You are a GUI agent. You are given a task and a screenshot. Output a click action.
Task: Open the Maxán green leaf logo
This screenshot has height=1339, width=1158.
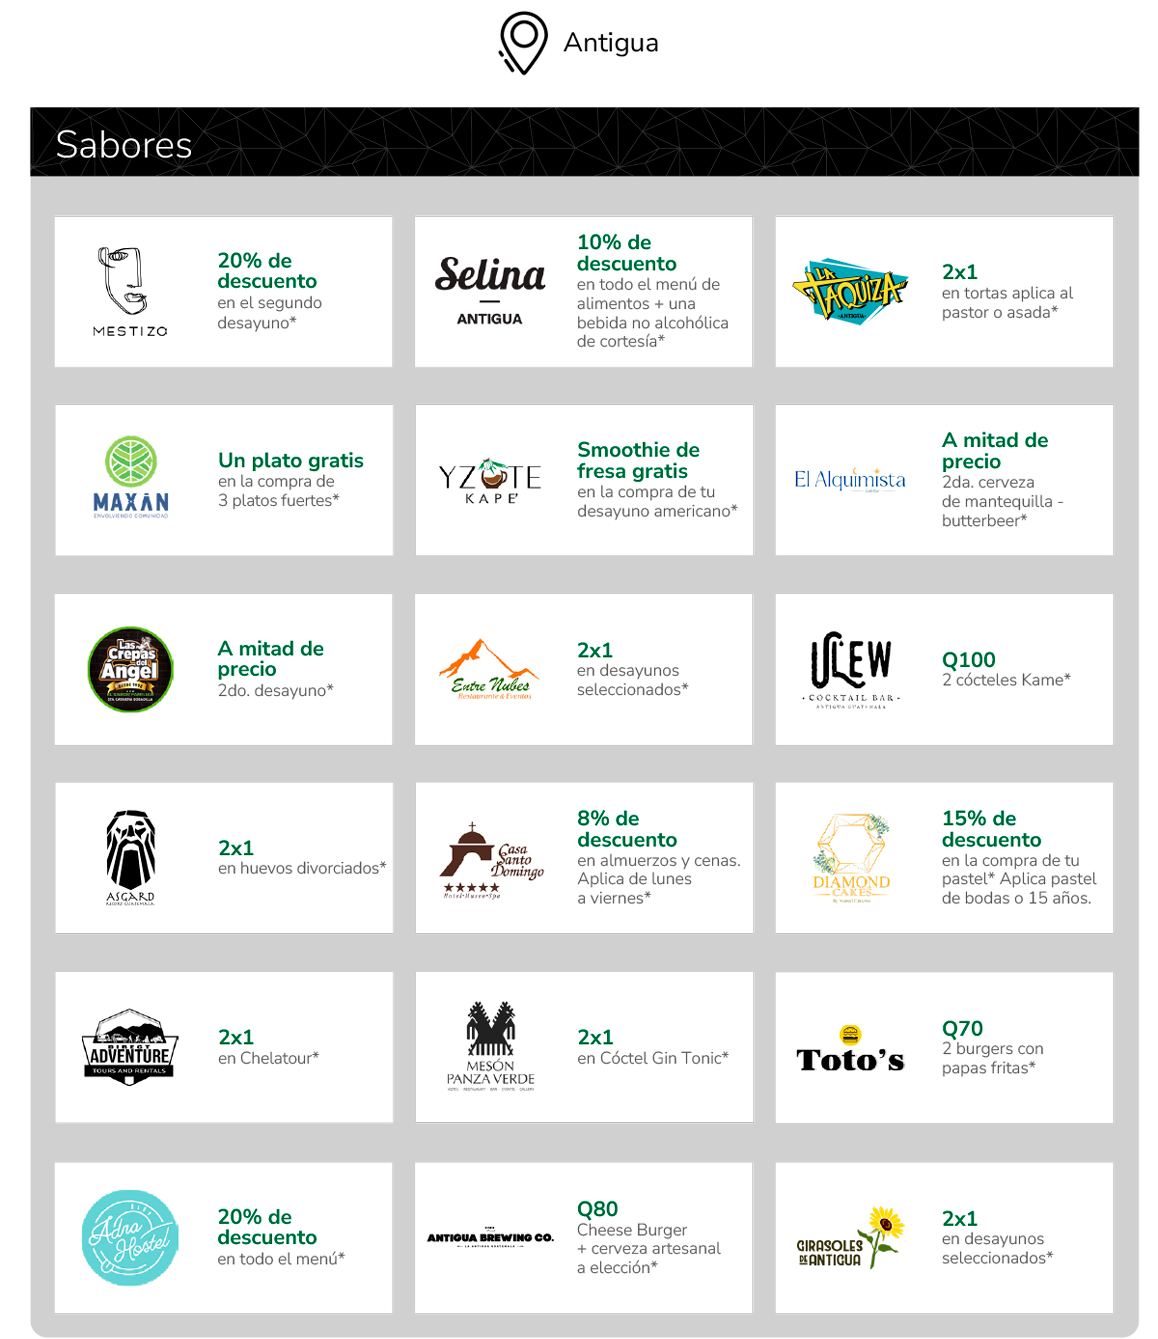pos(131,477)
